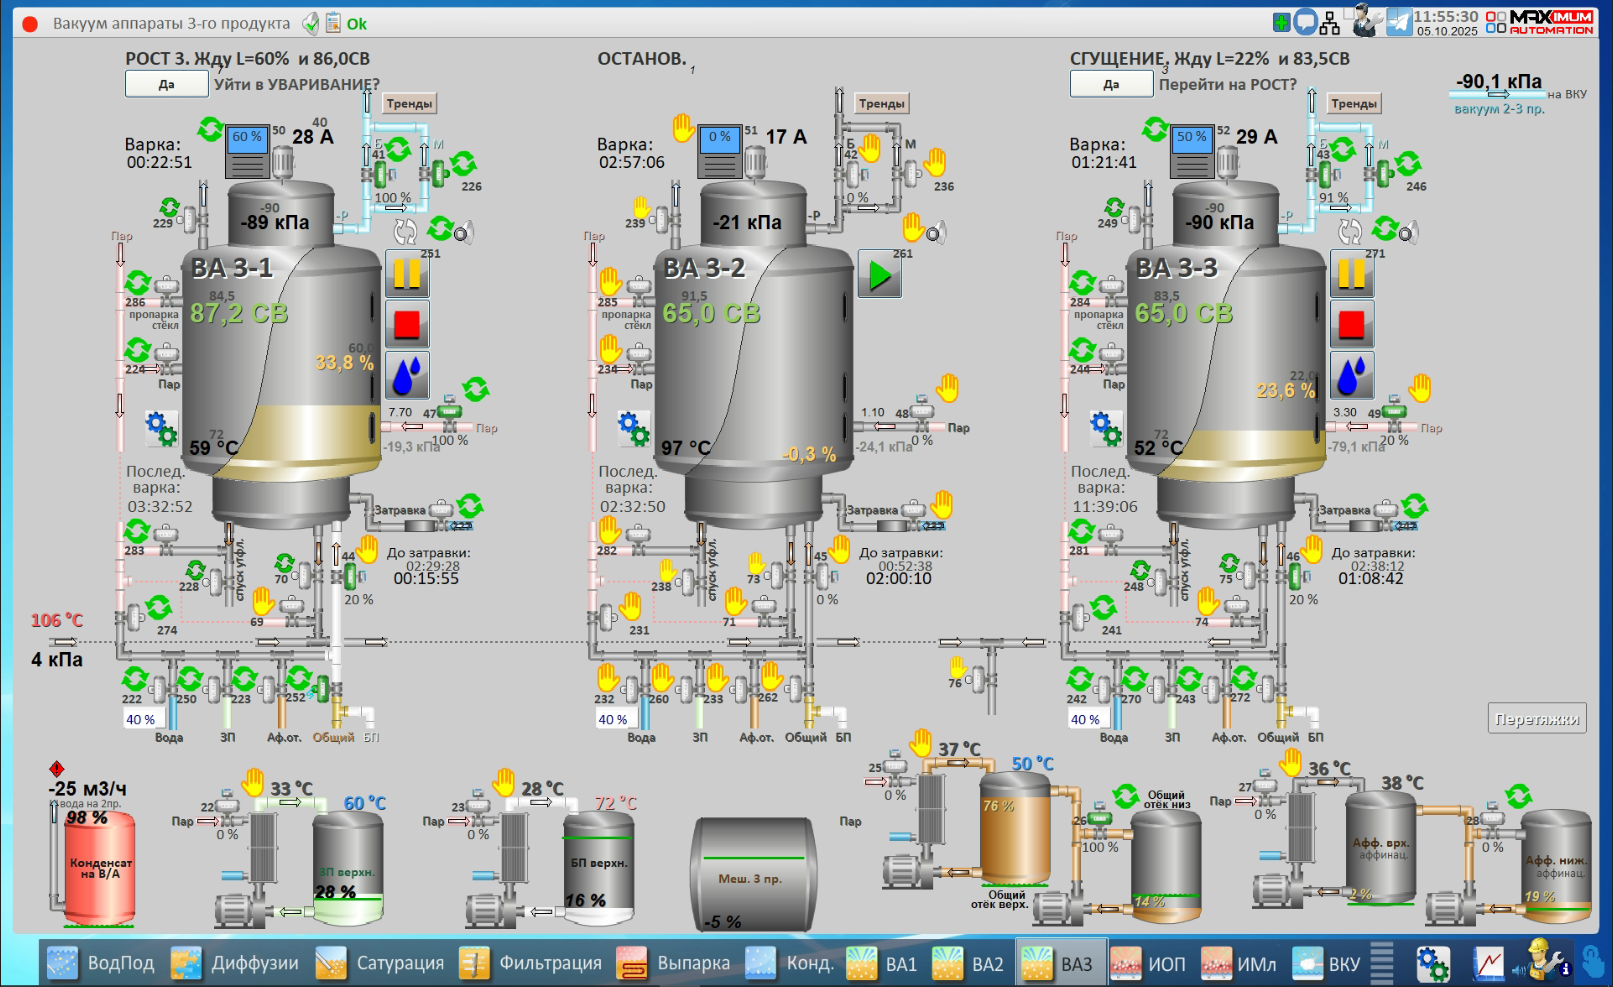Click the blue chat bubble icon in header

[1305, 22]
